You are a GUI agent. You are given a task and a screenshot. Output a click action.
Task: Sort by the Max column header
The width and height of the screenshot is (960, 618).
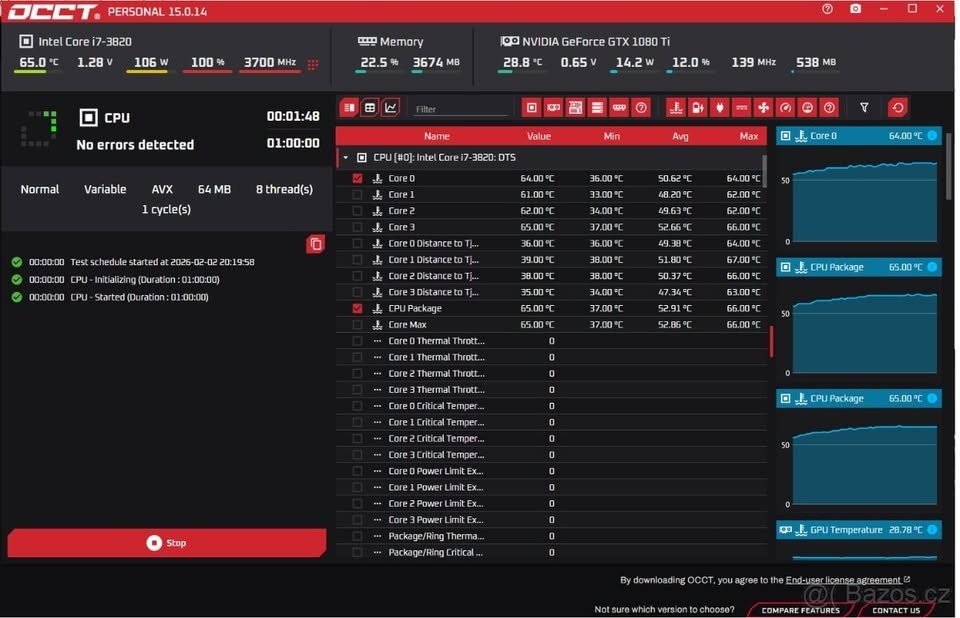pyautogui.click(x=749, y=136)
